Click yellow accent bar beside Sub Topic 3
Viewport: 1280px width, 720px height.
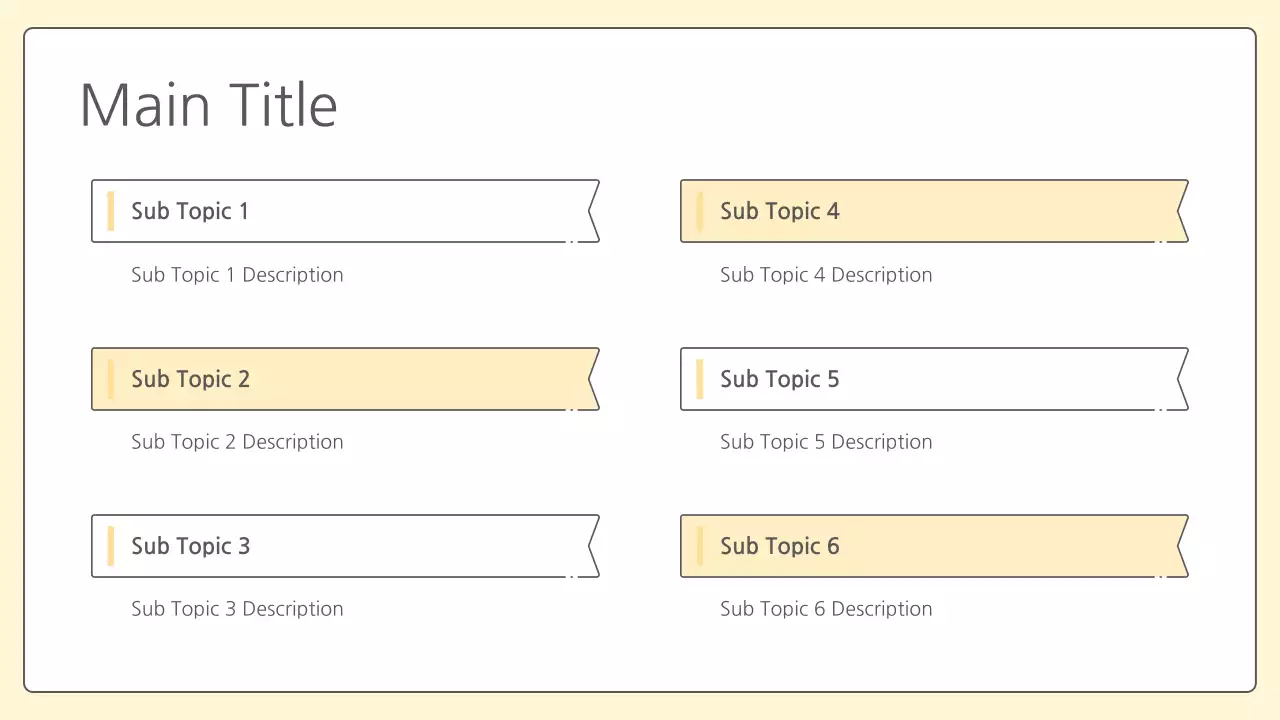coord(111,546)
